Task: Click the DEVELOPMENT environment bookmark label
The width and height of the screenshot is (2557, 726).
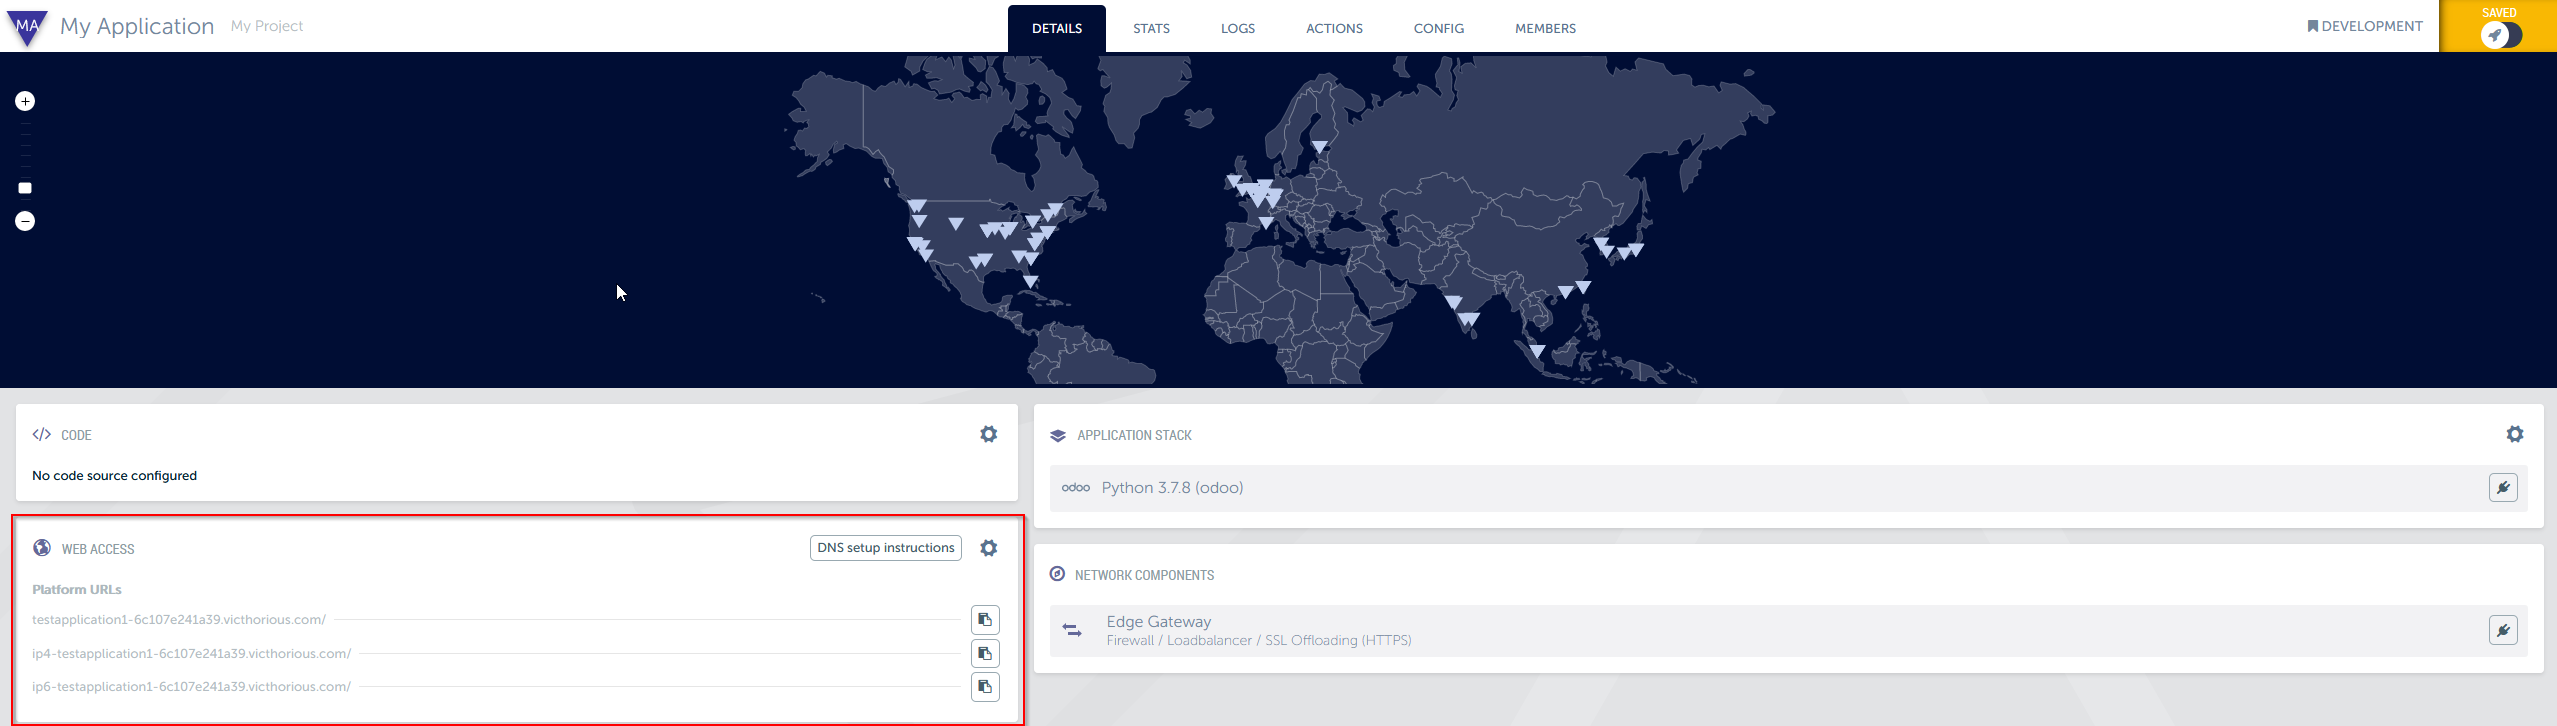Action: [2364, 26]
